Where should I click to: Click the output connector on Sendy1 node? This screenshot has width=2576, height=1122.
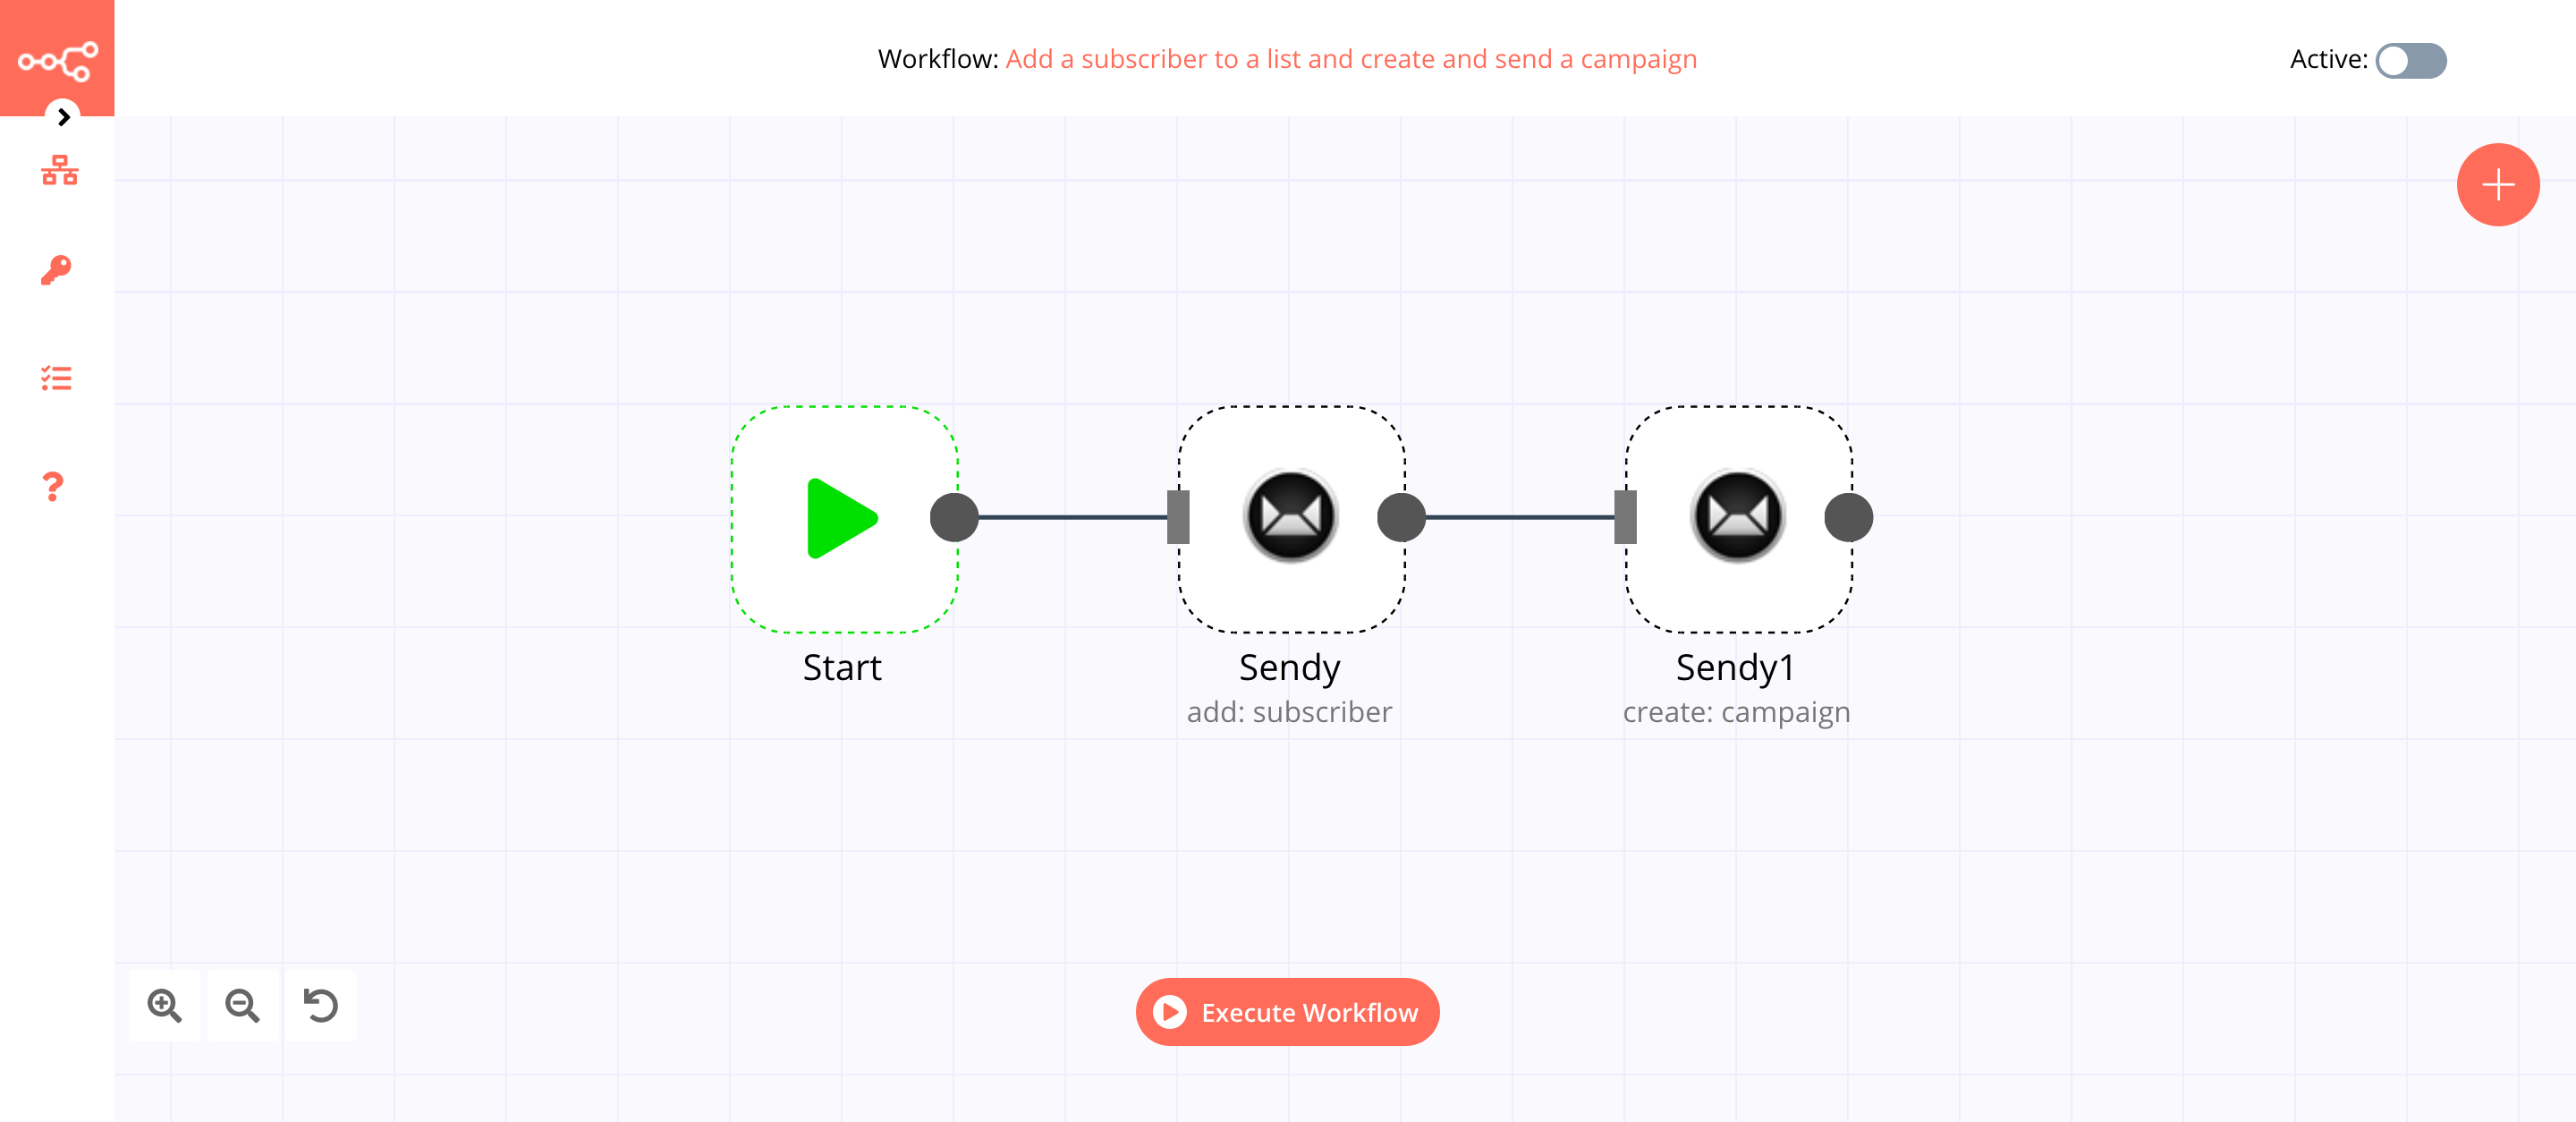1848,517
